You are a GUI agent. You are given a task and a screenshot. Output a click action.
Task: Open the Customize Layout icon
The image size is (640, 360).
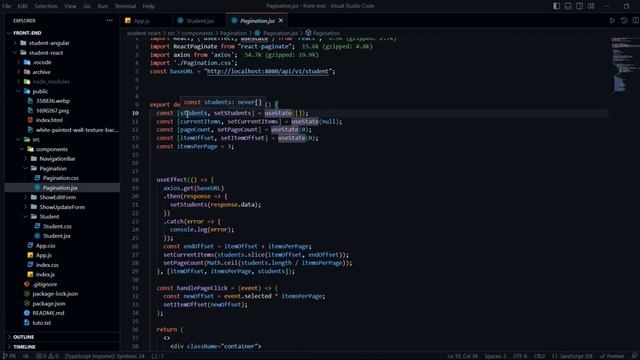point(591,6)
